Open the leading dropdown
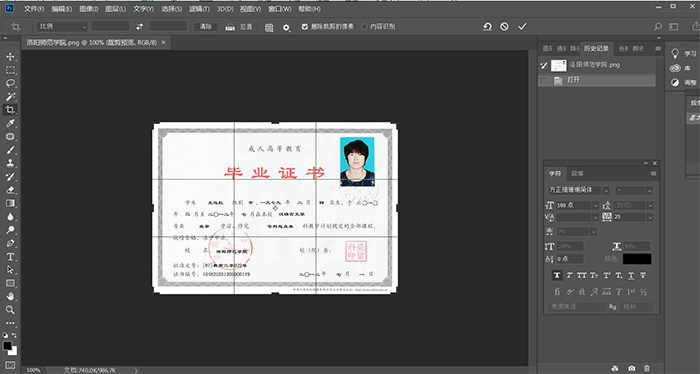This screenshot has width=700, height=374. point(650,205)
